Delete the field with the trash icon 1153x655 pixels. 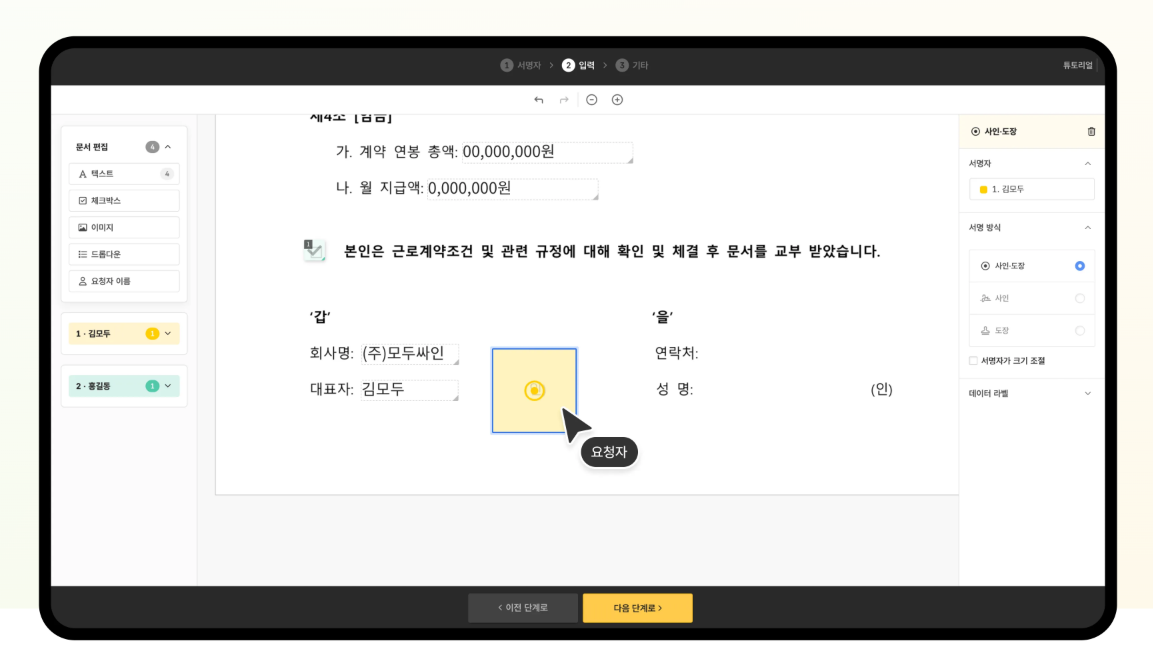point(1091,131)
